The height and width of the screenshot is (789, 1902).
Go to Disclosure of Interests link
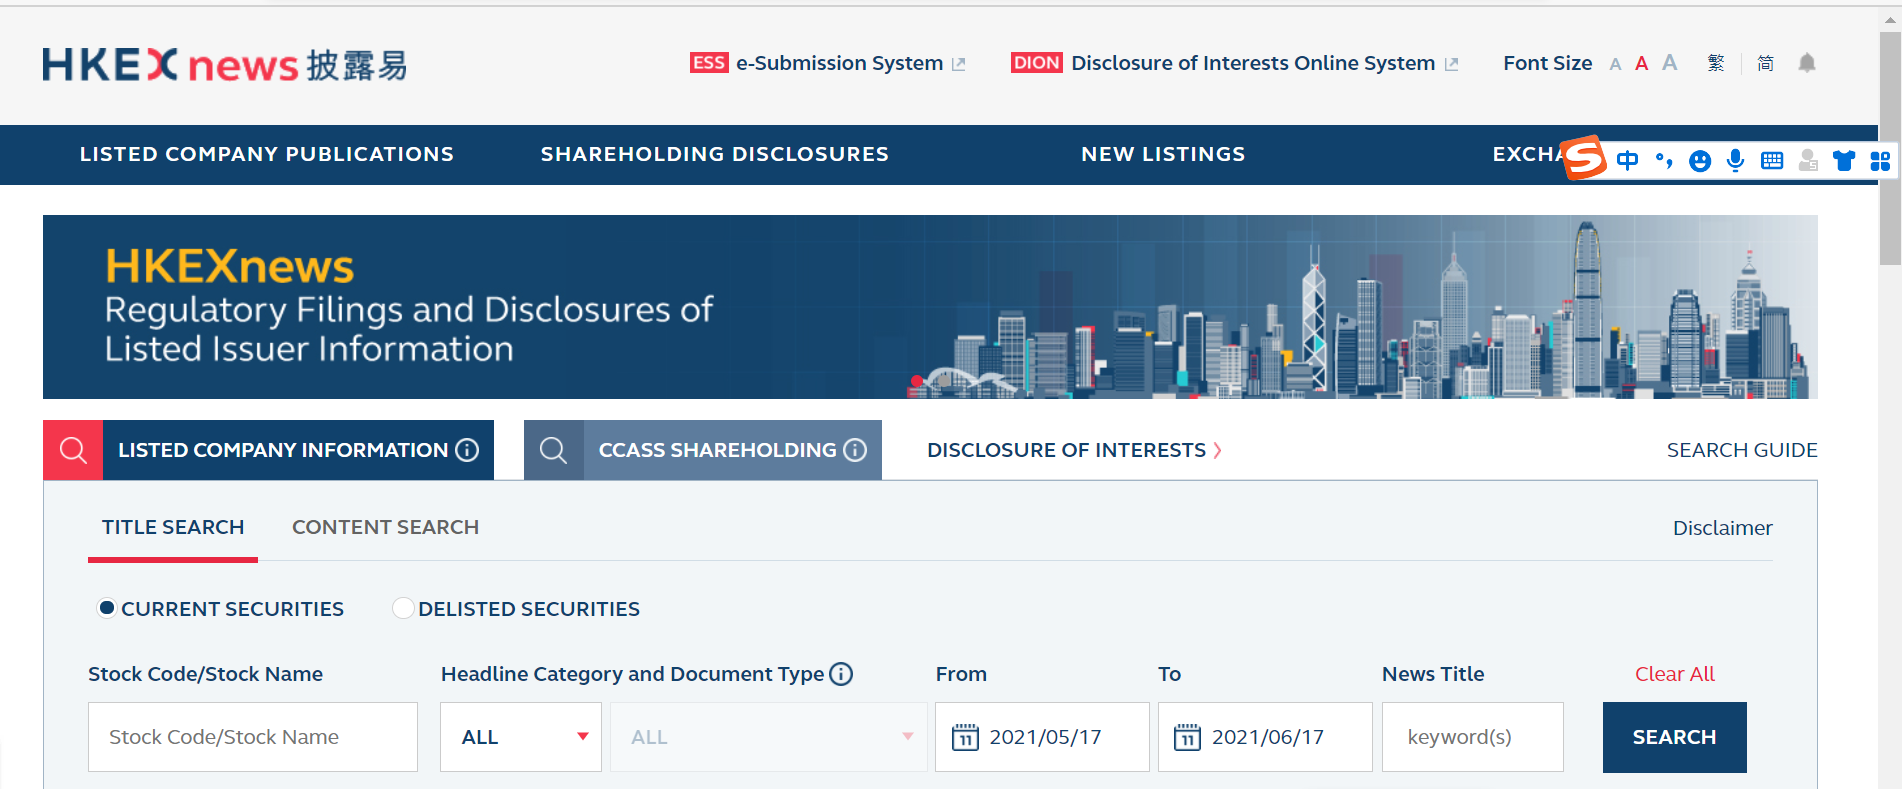tap(1075, 450)
